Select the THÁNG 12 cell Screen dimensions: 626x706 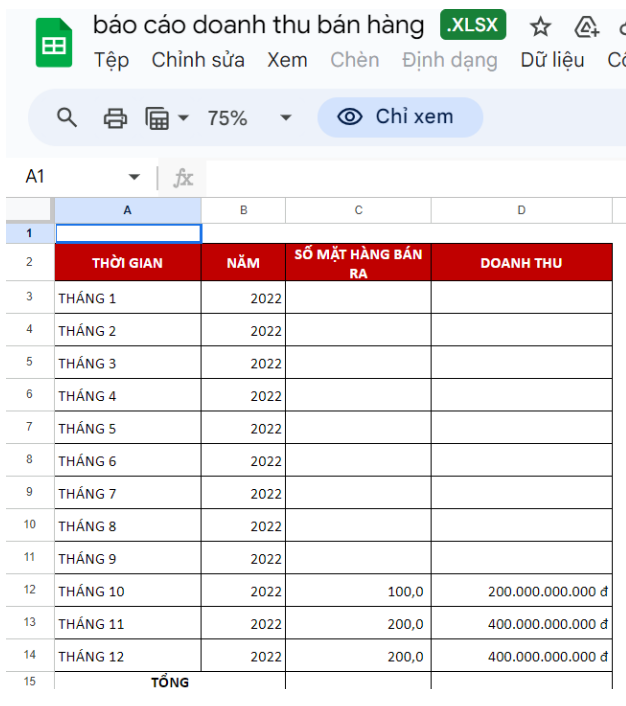coord(128,656)
